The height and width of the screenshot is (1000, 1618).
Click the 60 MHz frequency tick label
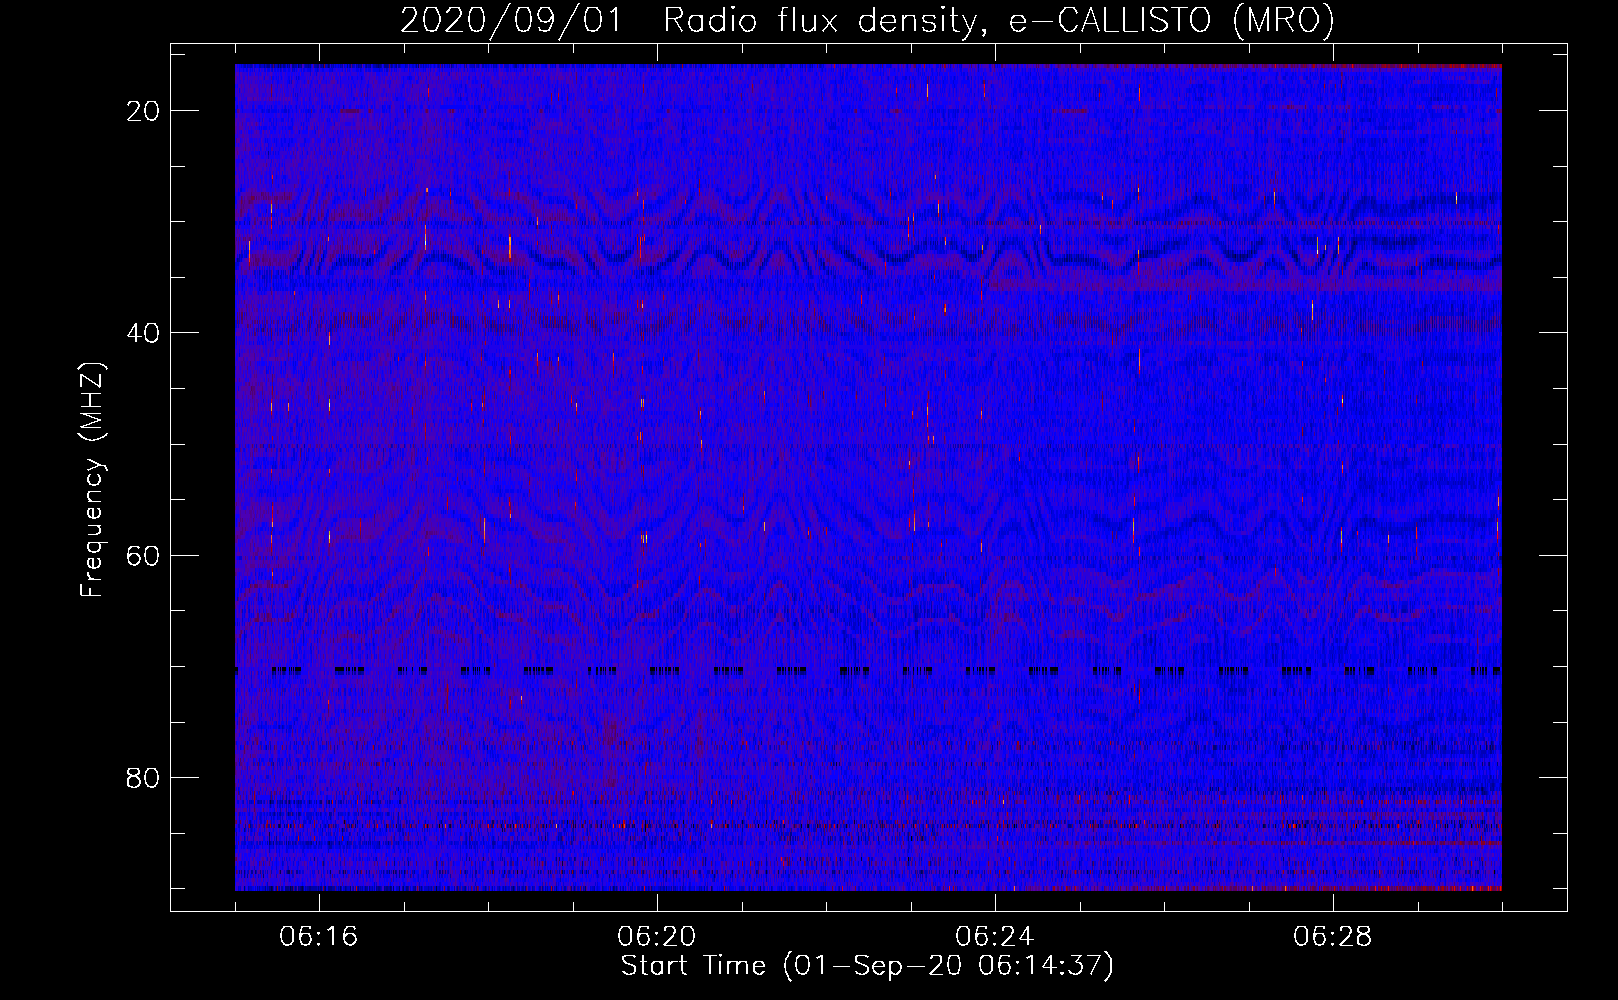pyautogui.click(x=144, y=556)
